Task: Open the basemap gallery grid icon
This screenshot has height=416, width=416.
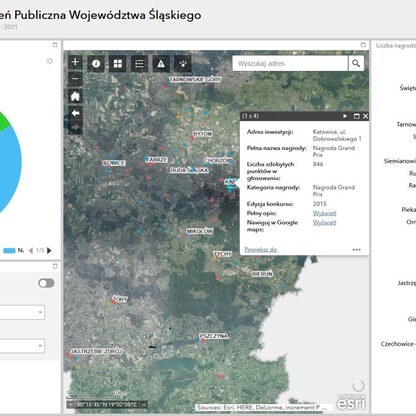Action: 118,64
